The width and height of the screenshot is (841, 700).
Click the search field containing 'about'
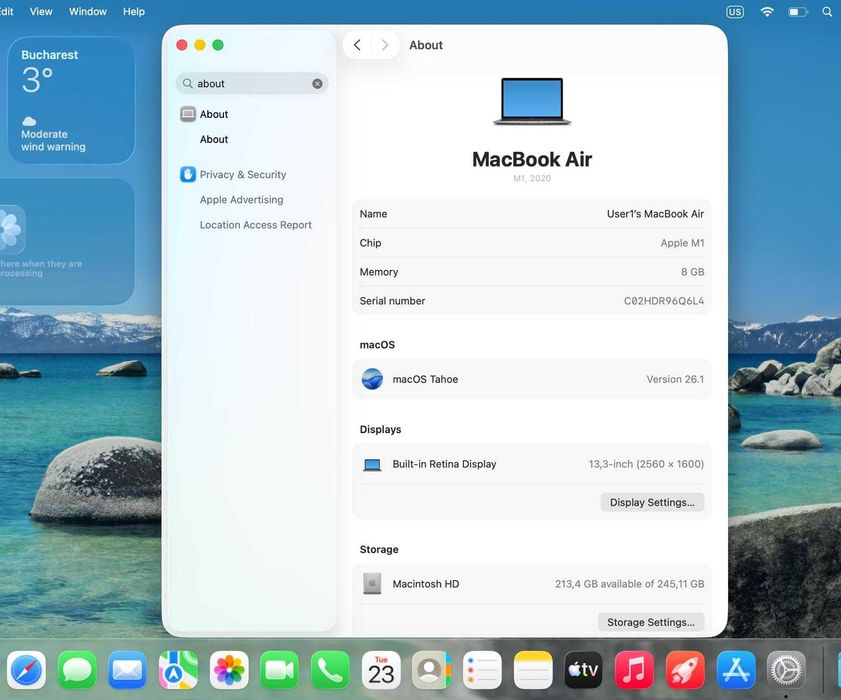[x=252, y=84]
